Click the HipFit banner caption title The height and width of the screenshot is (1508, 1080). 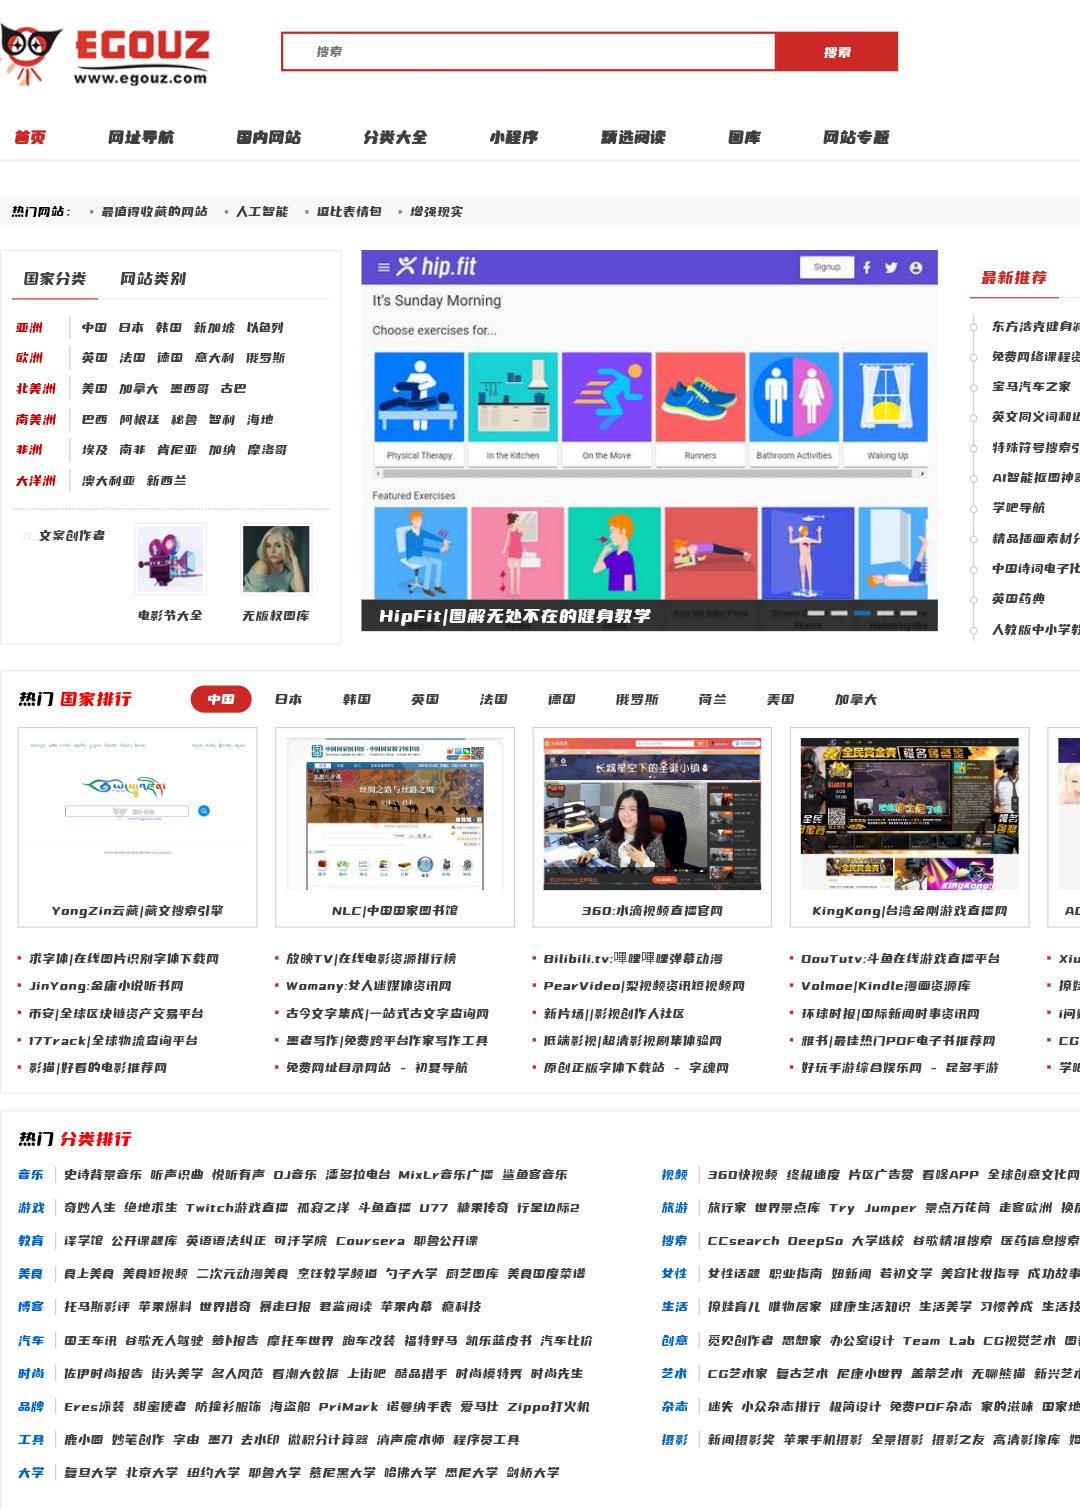coord(514,616)
